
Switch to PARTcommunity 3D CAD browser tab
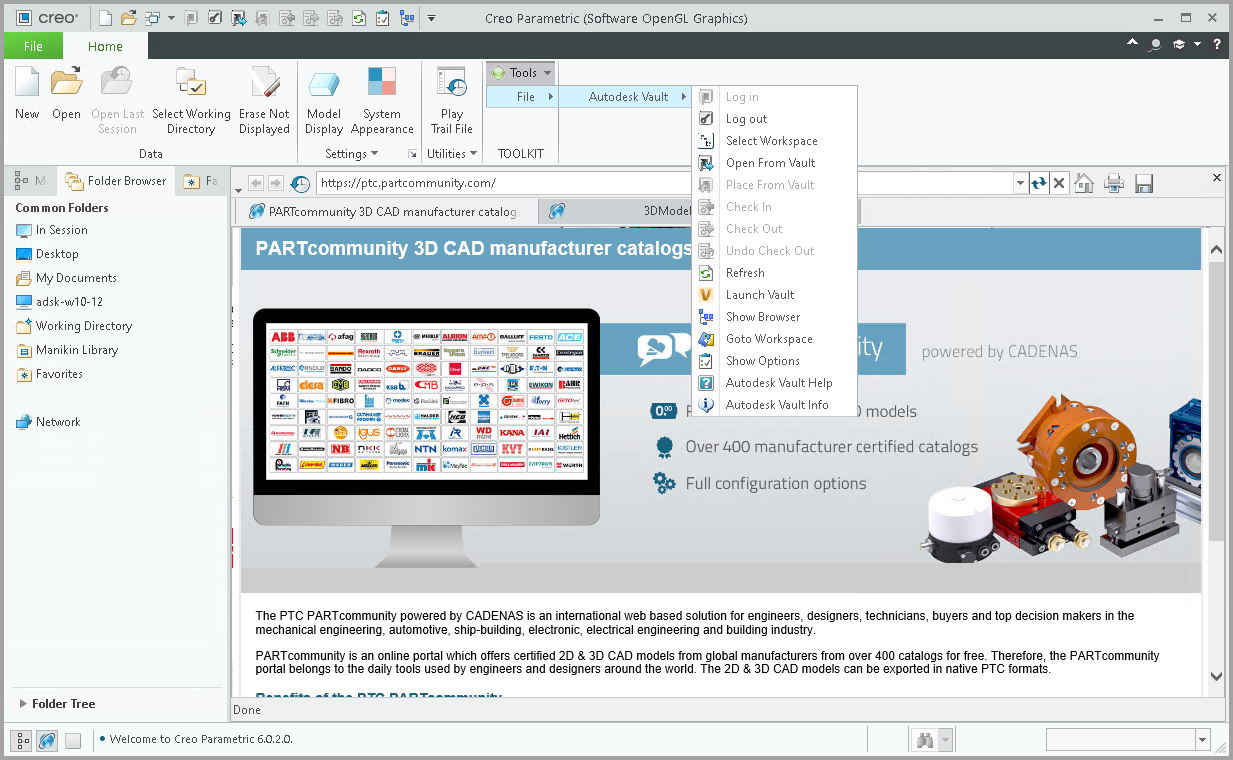click(x=385, y=212)
